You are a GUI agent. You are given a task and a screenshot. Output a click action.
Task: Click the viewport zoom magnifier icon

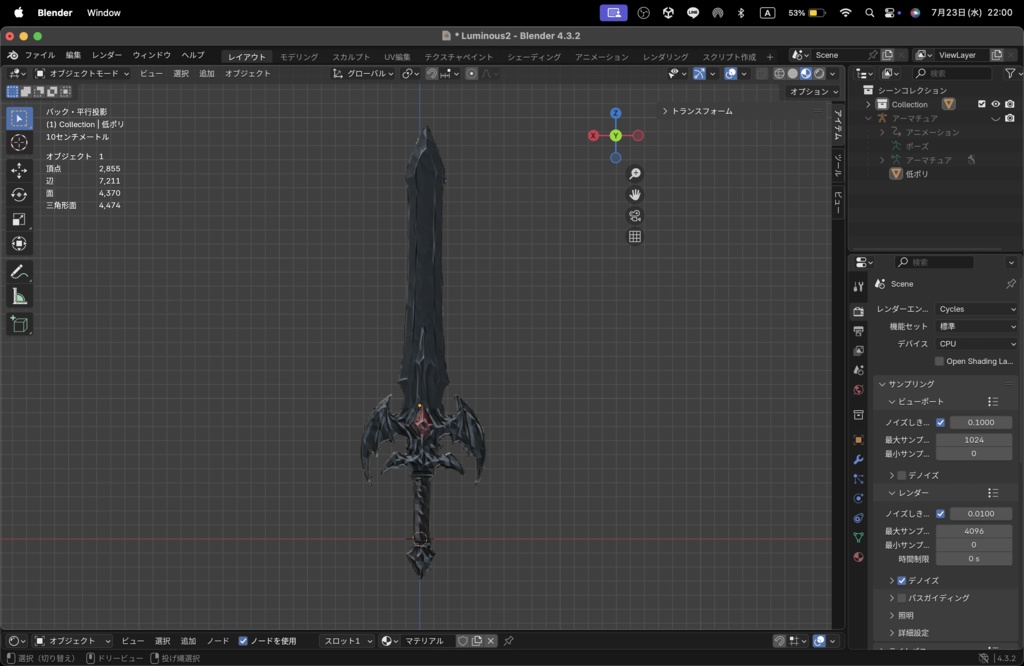pos(634,173)
